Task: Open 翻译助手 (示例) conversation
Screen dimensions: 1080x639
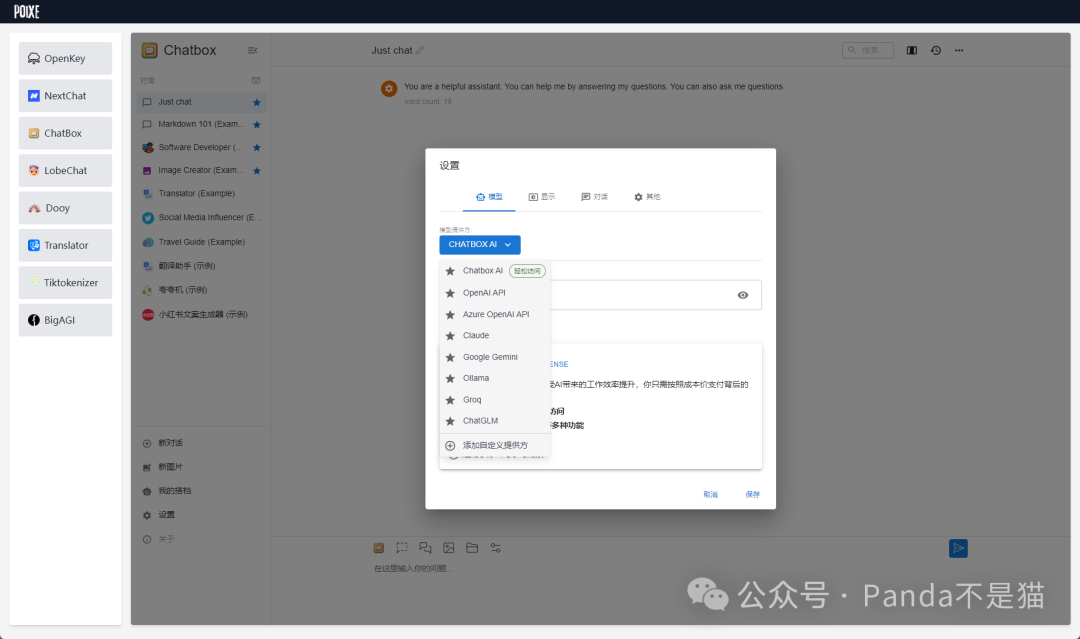Action: pos(201,266)
